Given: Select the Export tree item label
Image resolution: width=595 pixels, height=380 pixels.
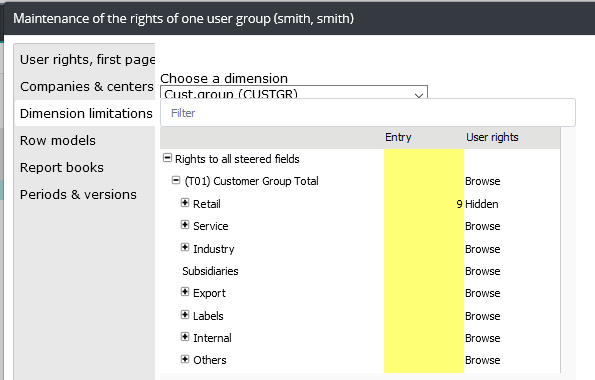Looking at the screenshot, I should click(x=209, y=293).
